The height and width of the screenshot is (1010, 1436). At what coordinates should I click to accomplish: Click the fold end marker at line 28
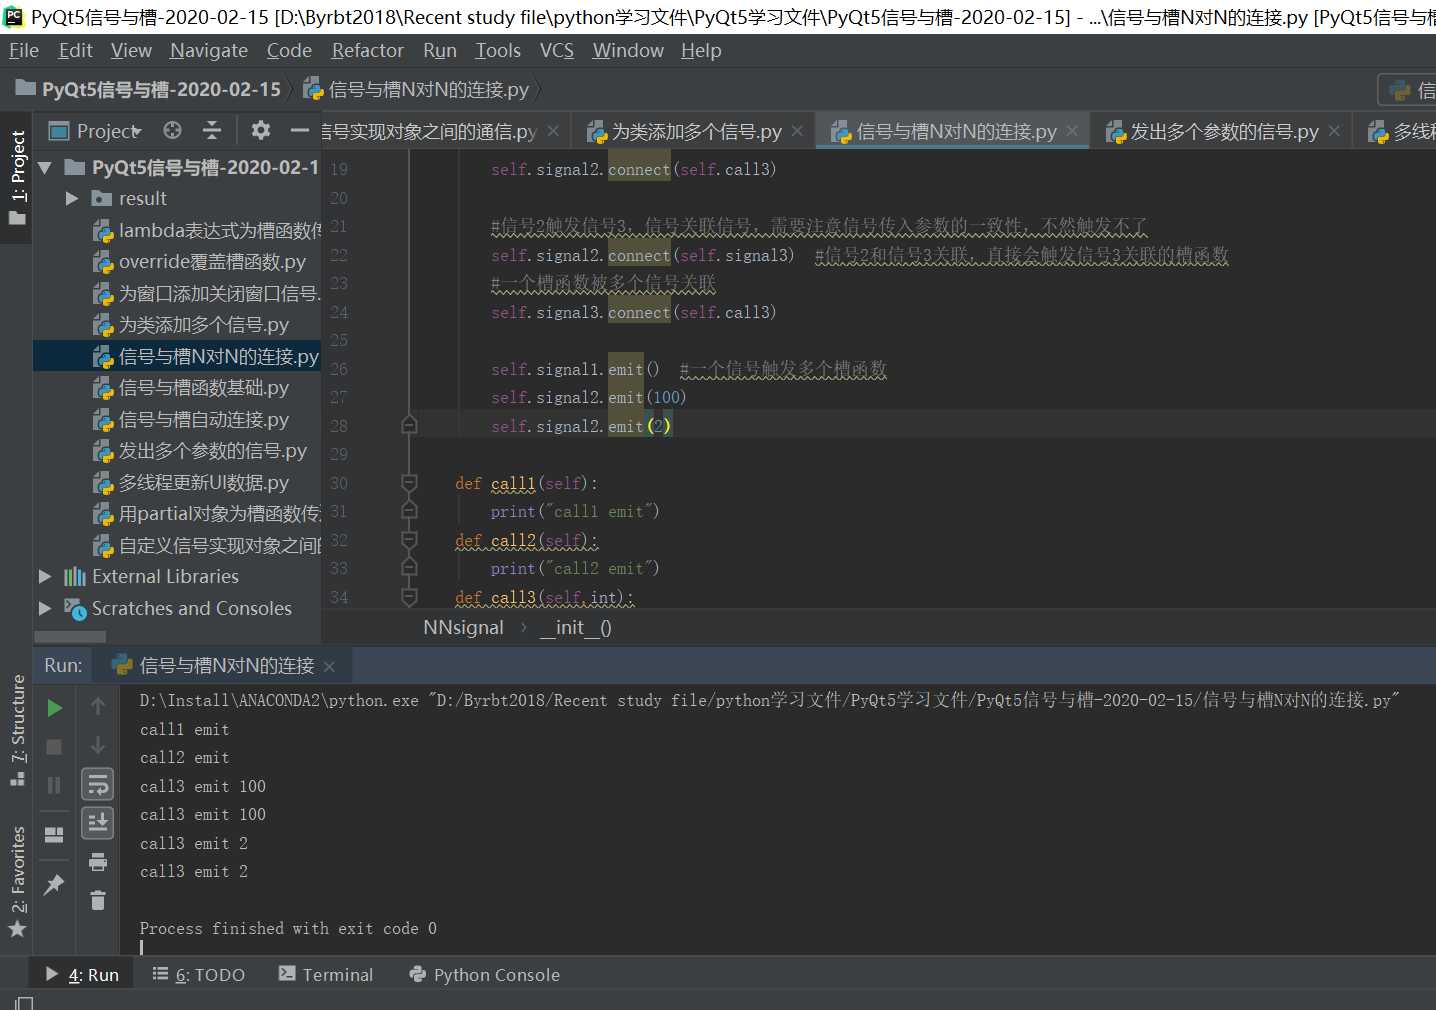coord(409,425)
